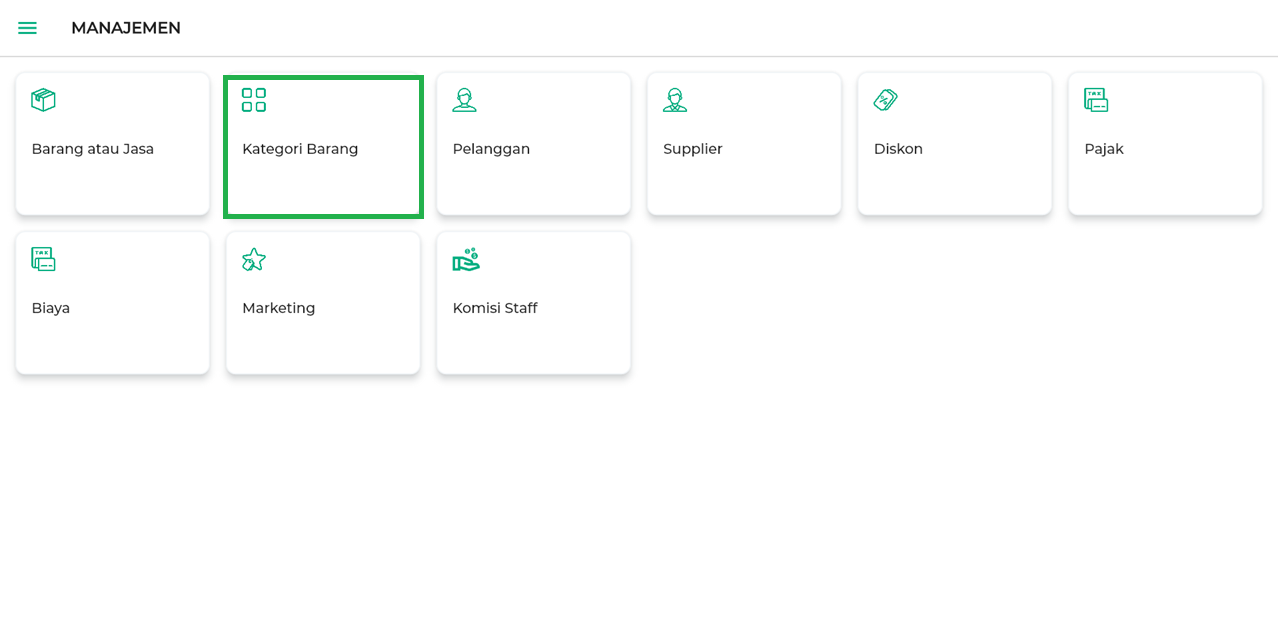Image resolution: width=1278 pixels, height=626 pixels.
Task: Click the Pelanggan person icon
Action: [x=464, y=100]
